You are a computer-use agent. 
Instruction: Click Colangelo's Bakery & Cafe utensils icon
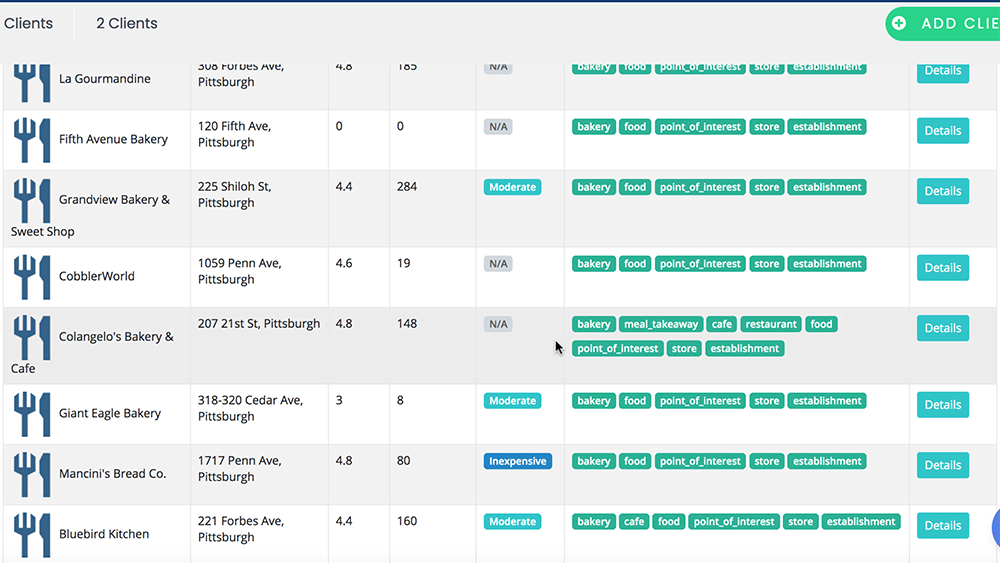point(32,337)
